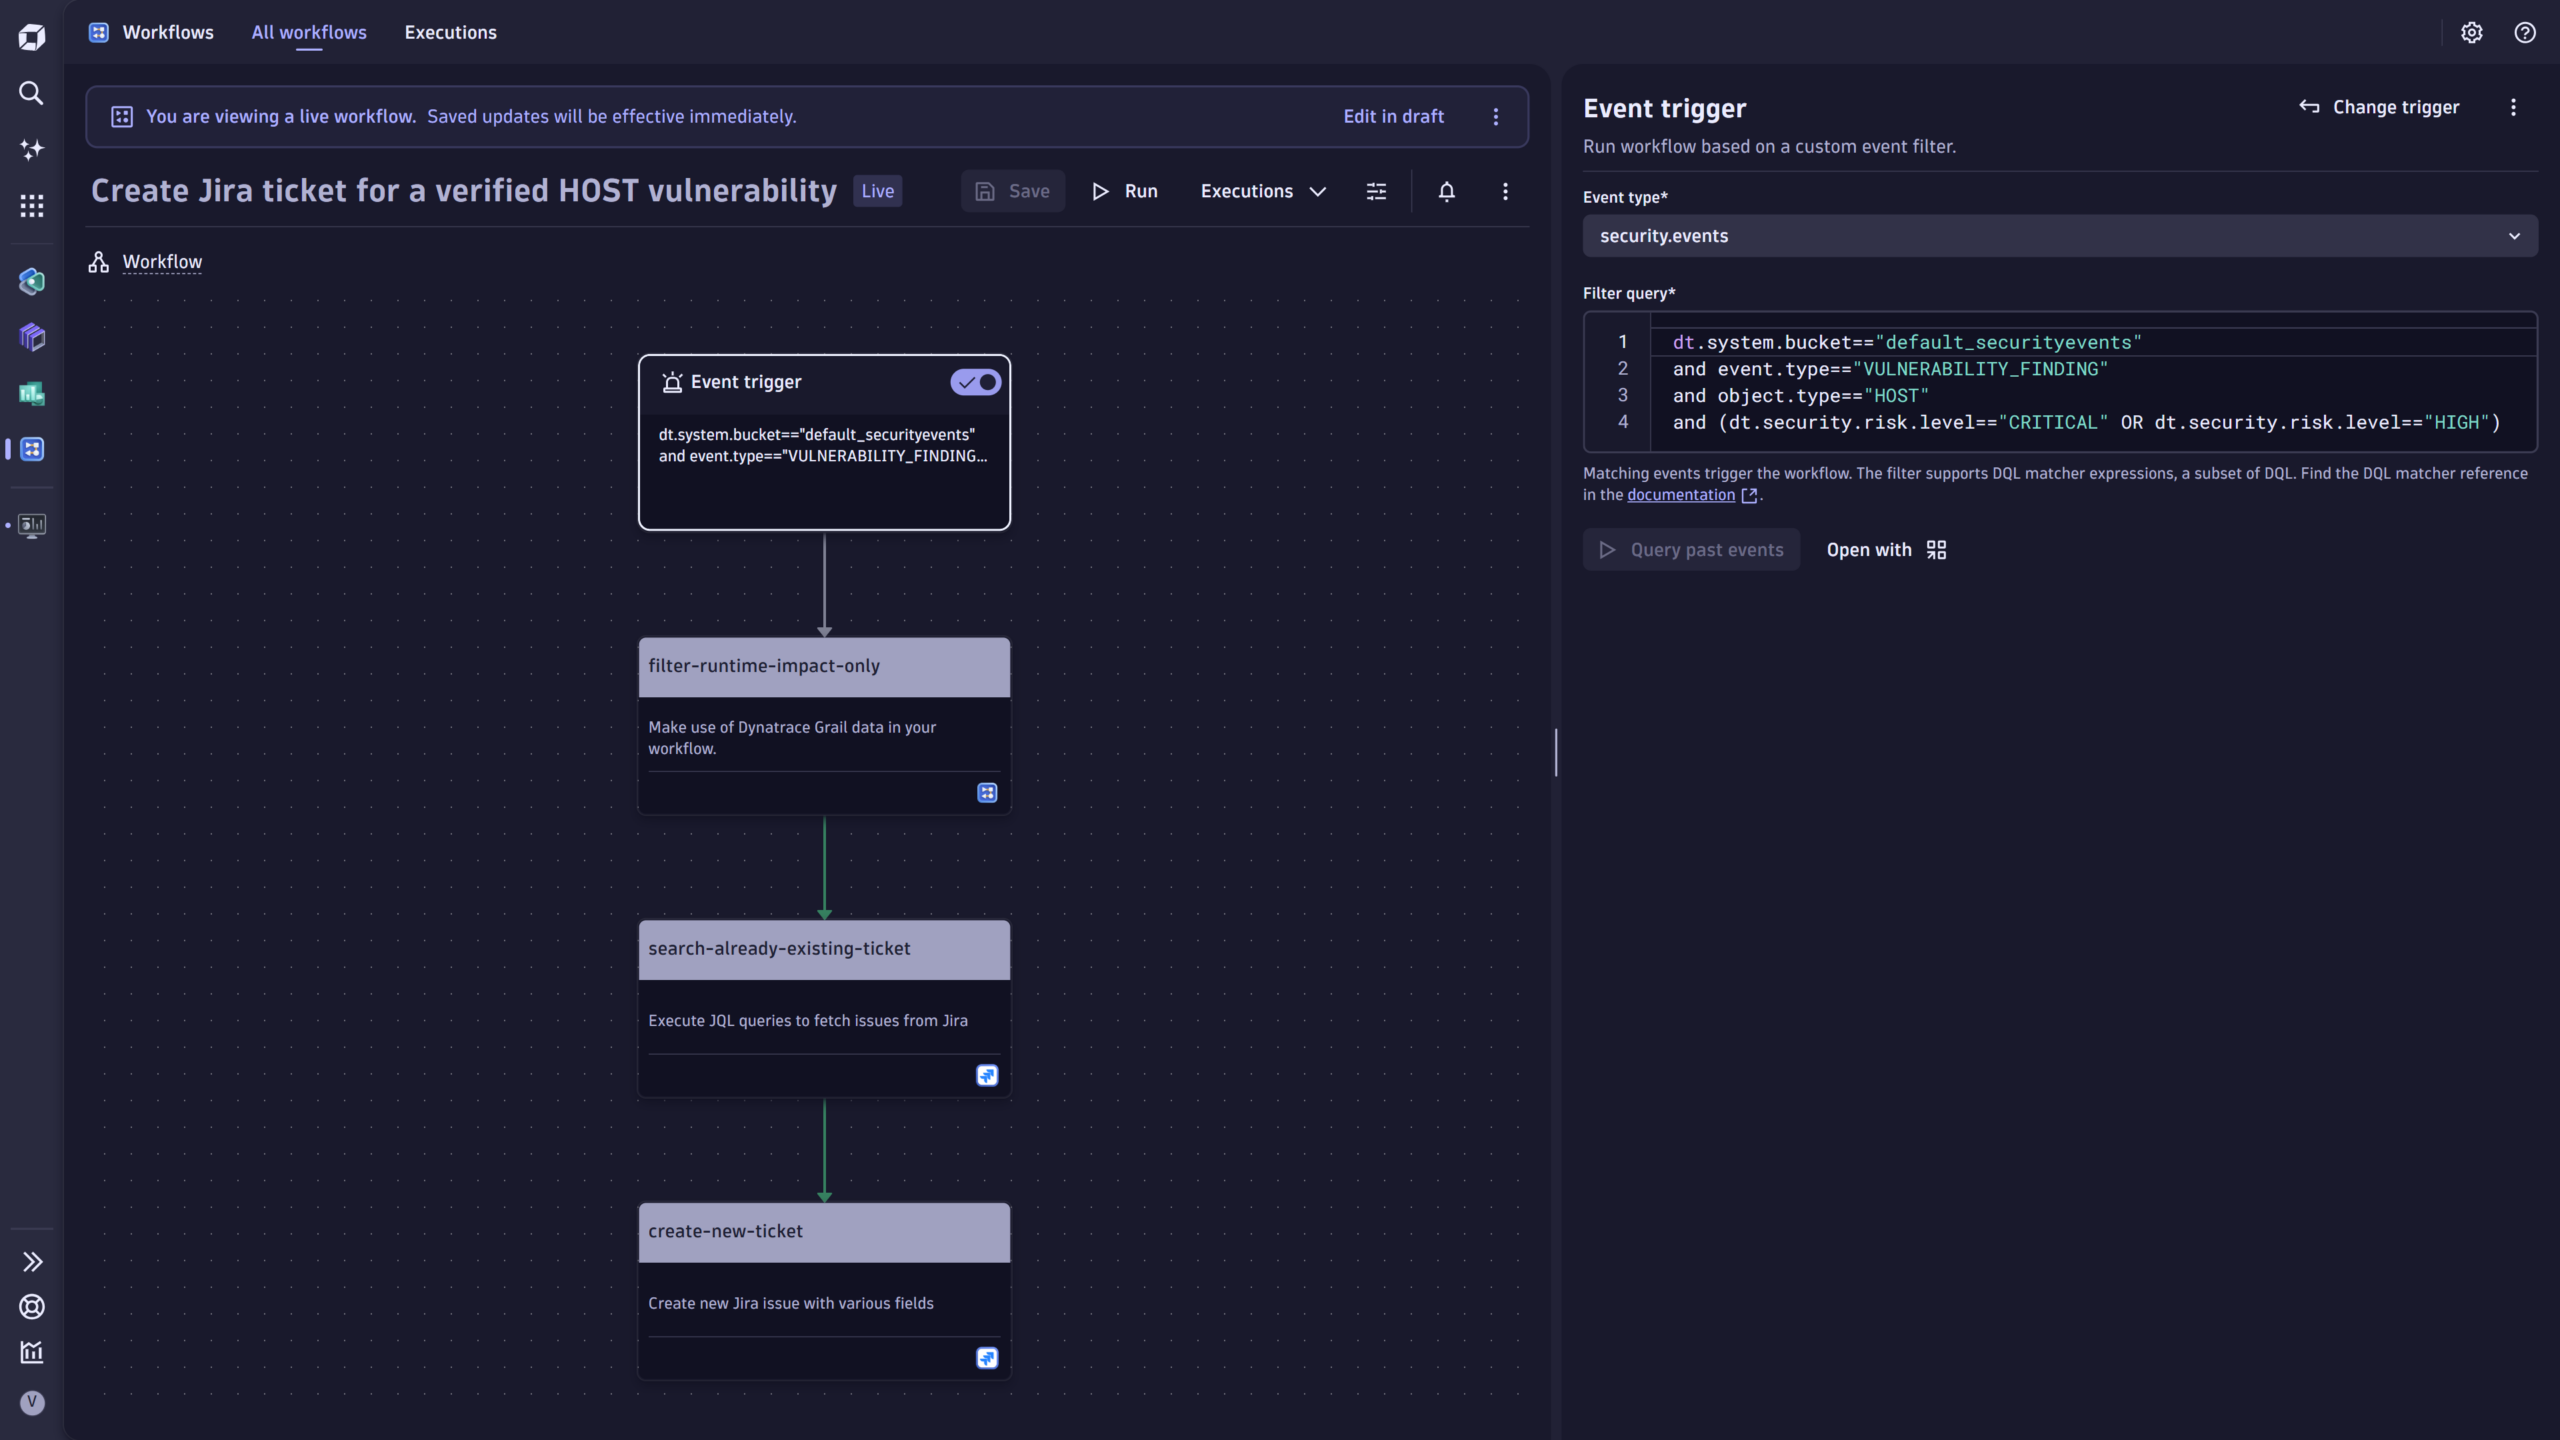The height and width of the screenshot is (1440, 2560).
Task: Open workflow settings sliders icon
Action: (1376, 191)
